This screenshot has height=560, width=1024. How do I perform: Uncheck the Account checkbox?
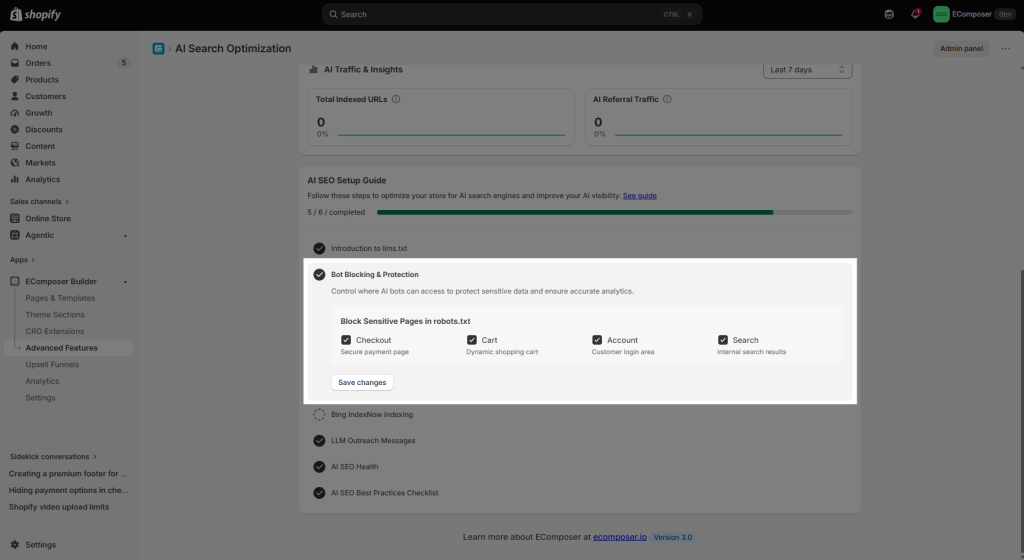coord(597,340)
